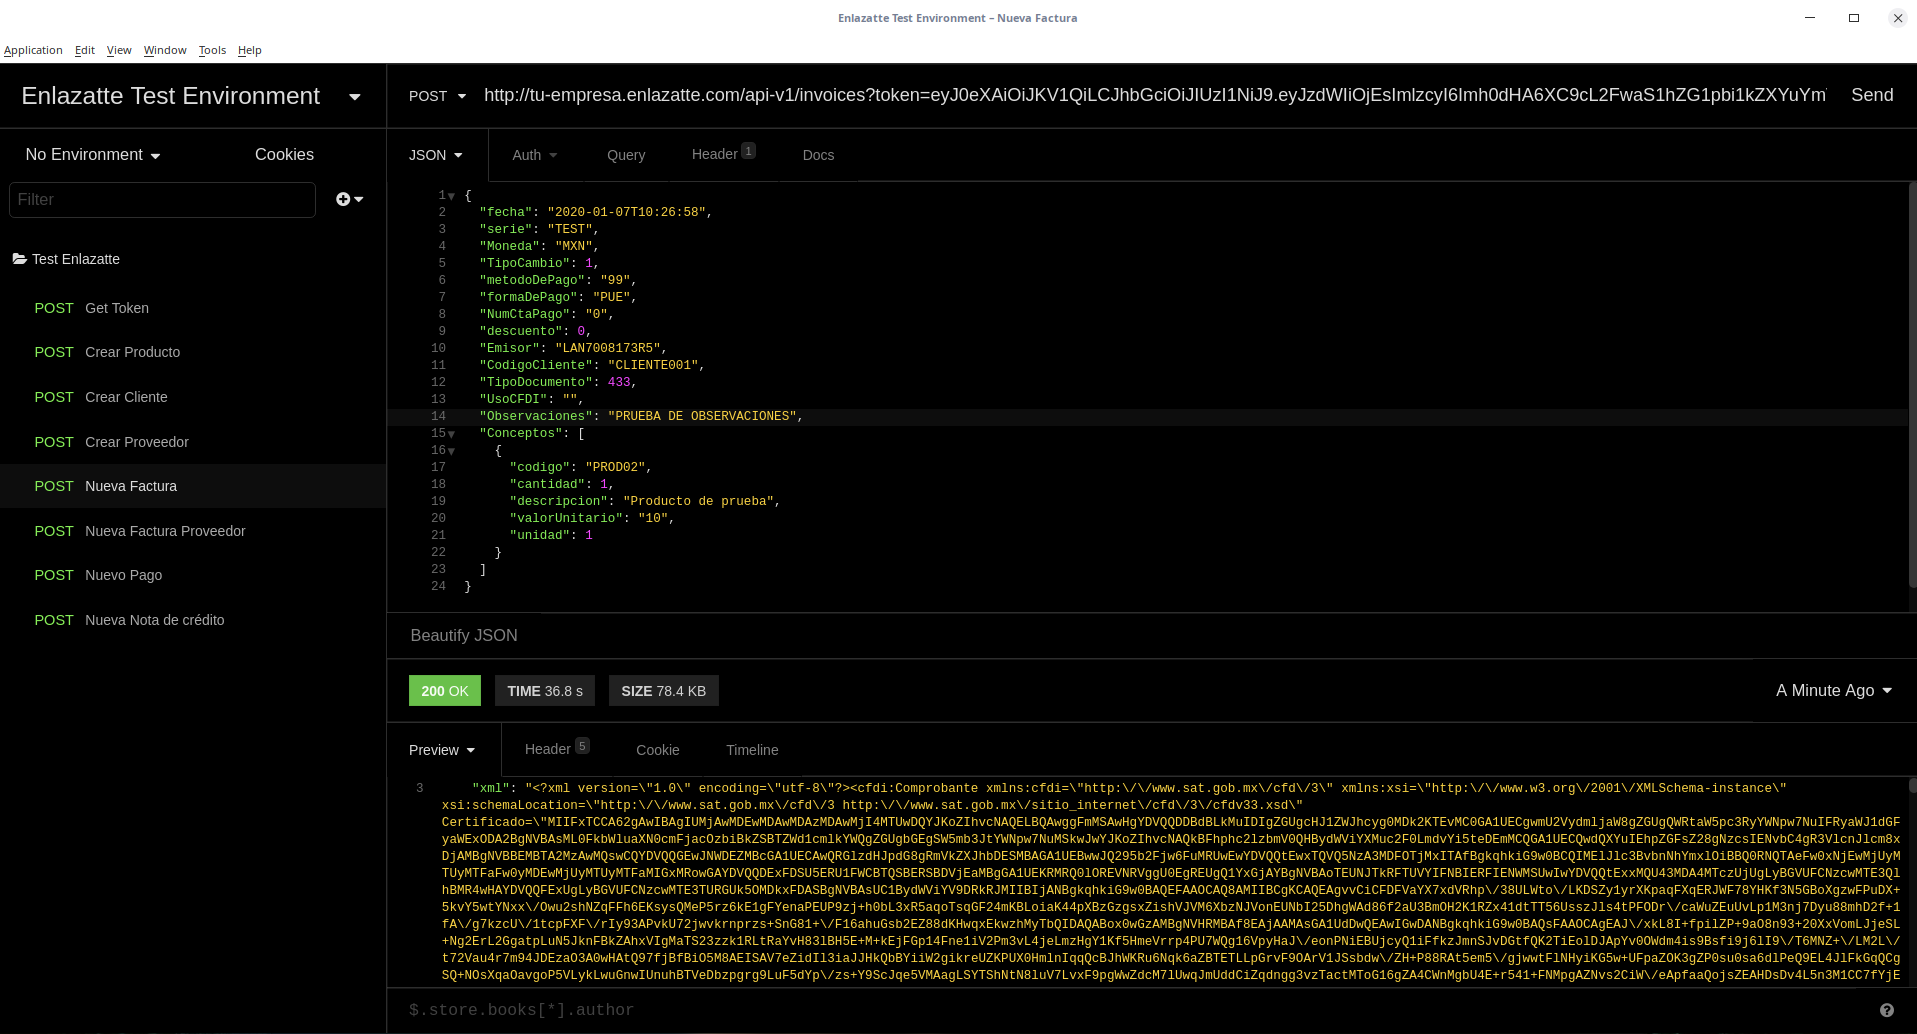
Task: Click the JSONPath response filter field
Action: coord(640,1010)
